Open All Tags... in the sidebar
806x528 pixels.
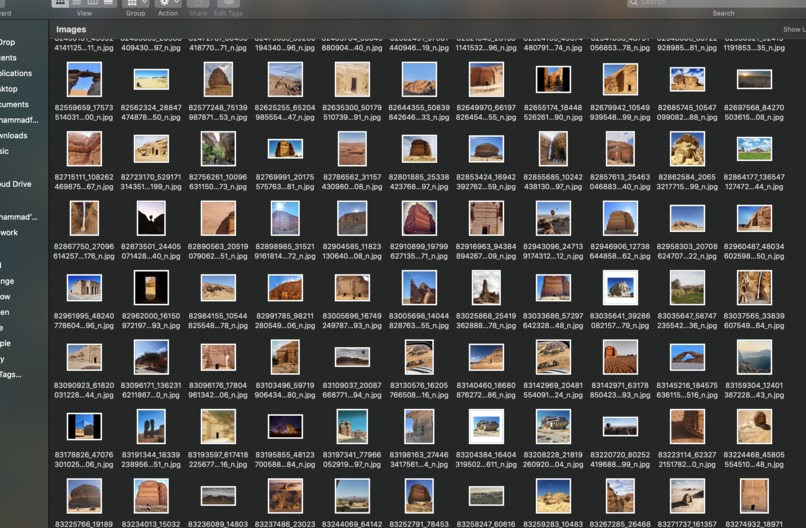click(x=11, y=374)
